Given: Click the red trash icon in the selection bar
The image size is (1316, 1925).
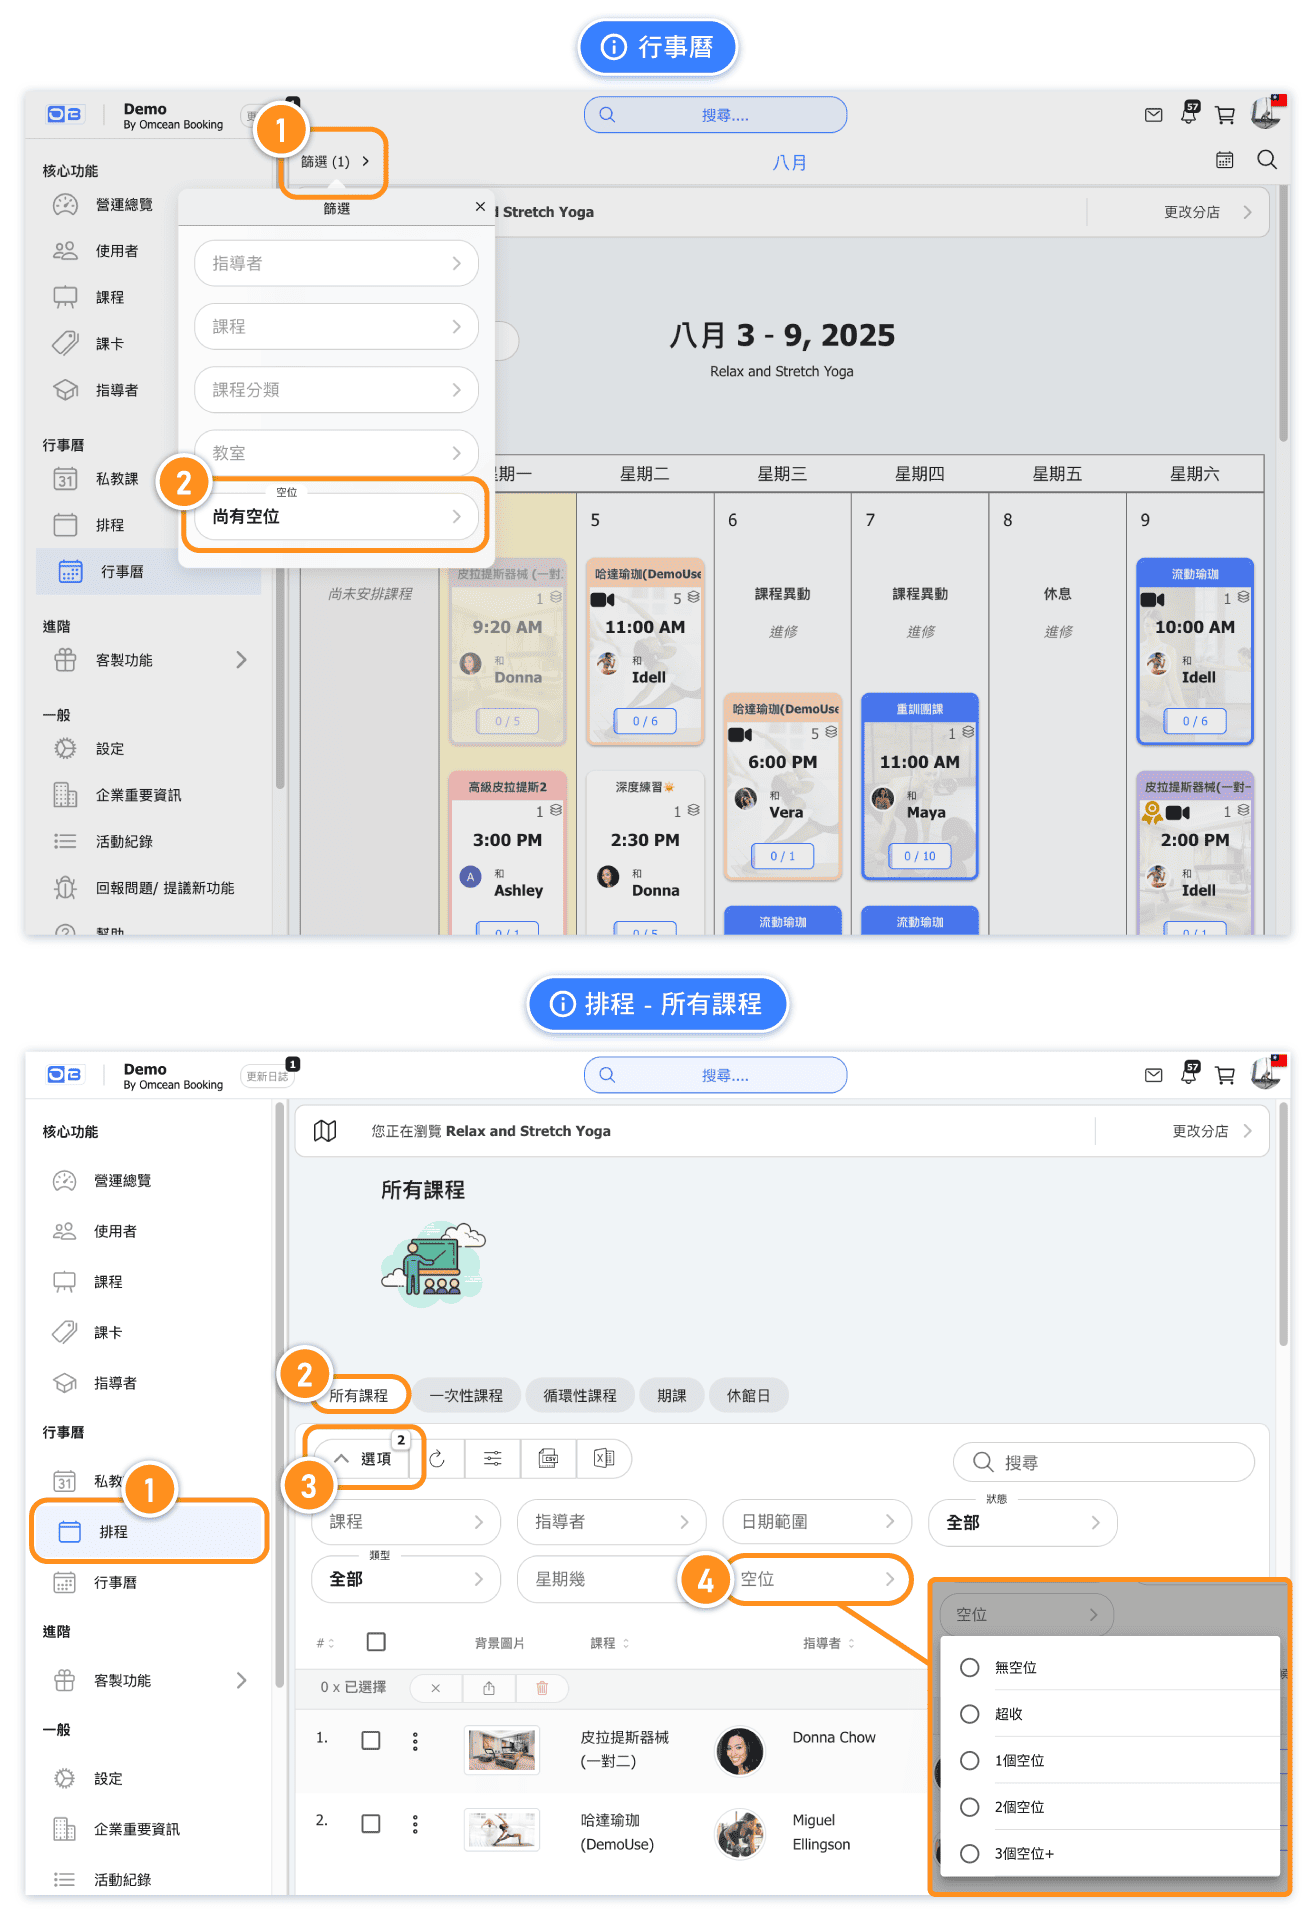Looking at the screenshot, I should (542, 1688).
